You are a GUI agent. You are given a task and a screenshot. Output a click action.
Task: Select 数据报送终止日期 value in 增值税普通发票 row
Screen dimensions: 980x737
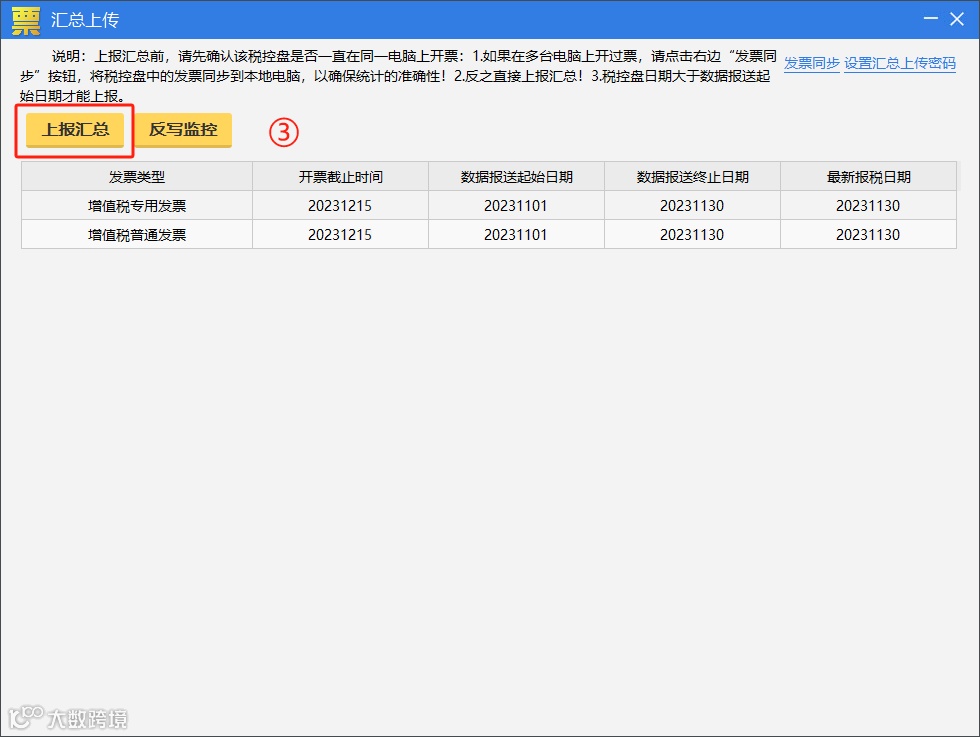(x=692, y=234)
